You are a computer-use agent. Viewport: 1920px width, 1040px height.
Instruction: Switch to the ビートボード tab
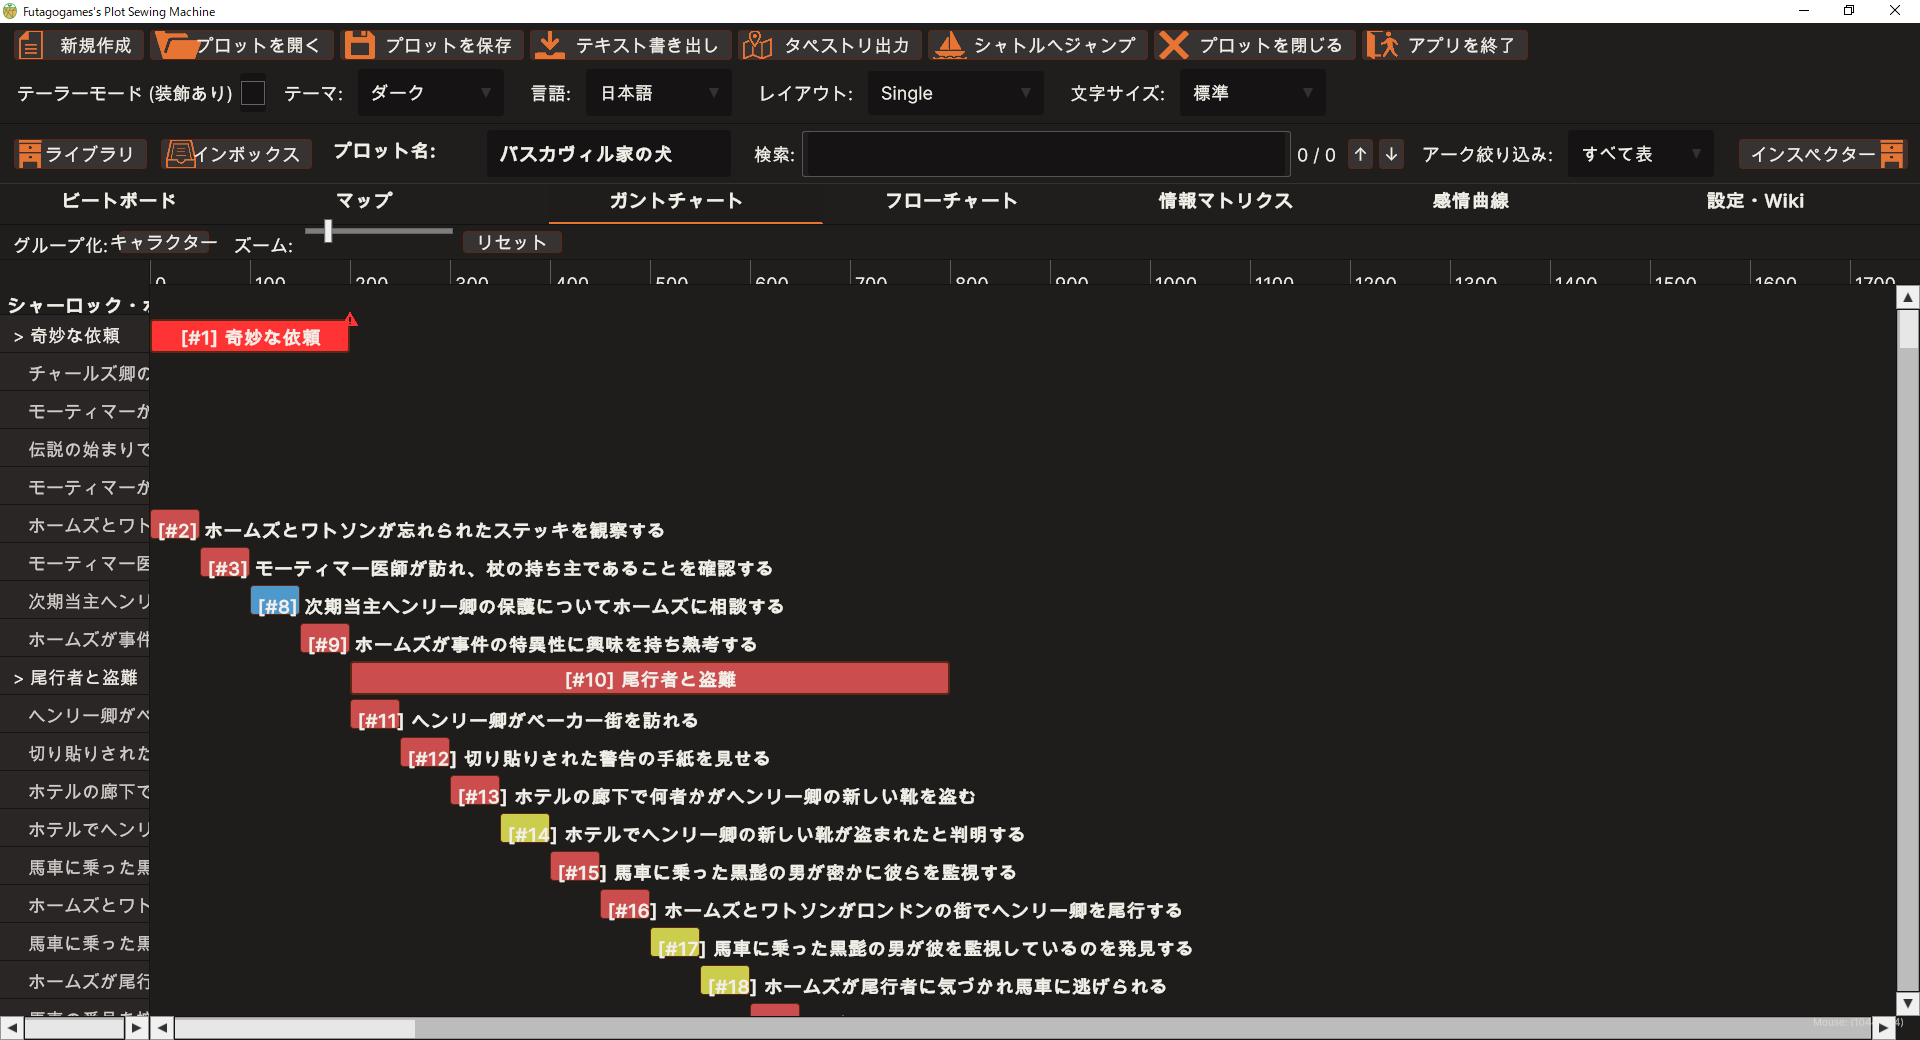119,201
